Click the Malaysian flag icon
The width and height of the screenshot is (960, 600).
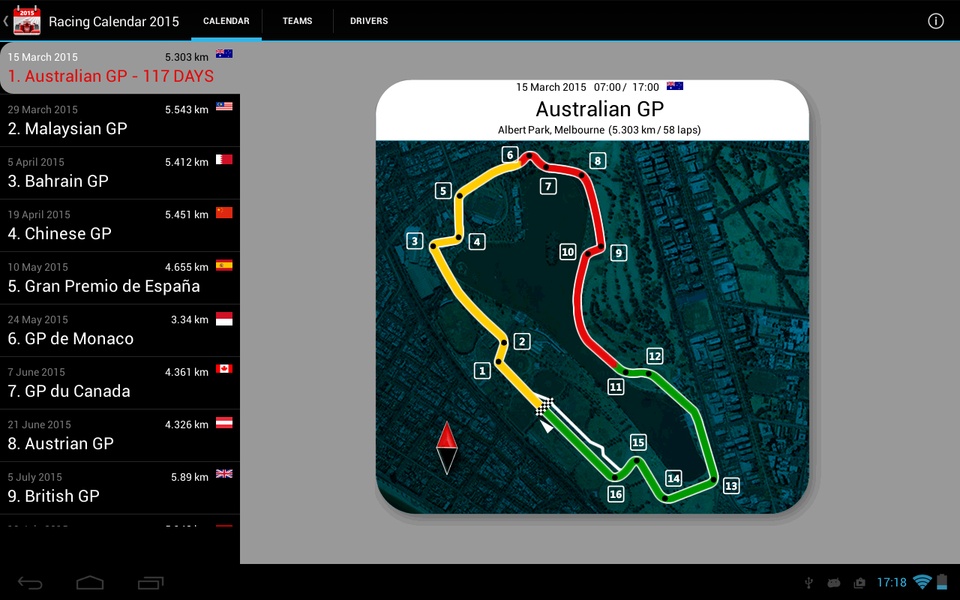(224, 107)
